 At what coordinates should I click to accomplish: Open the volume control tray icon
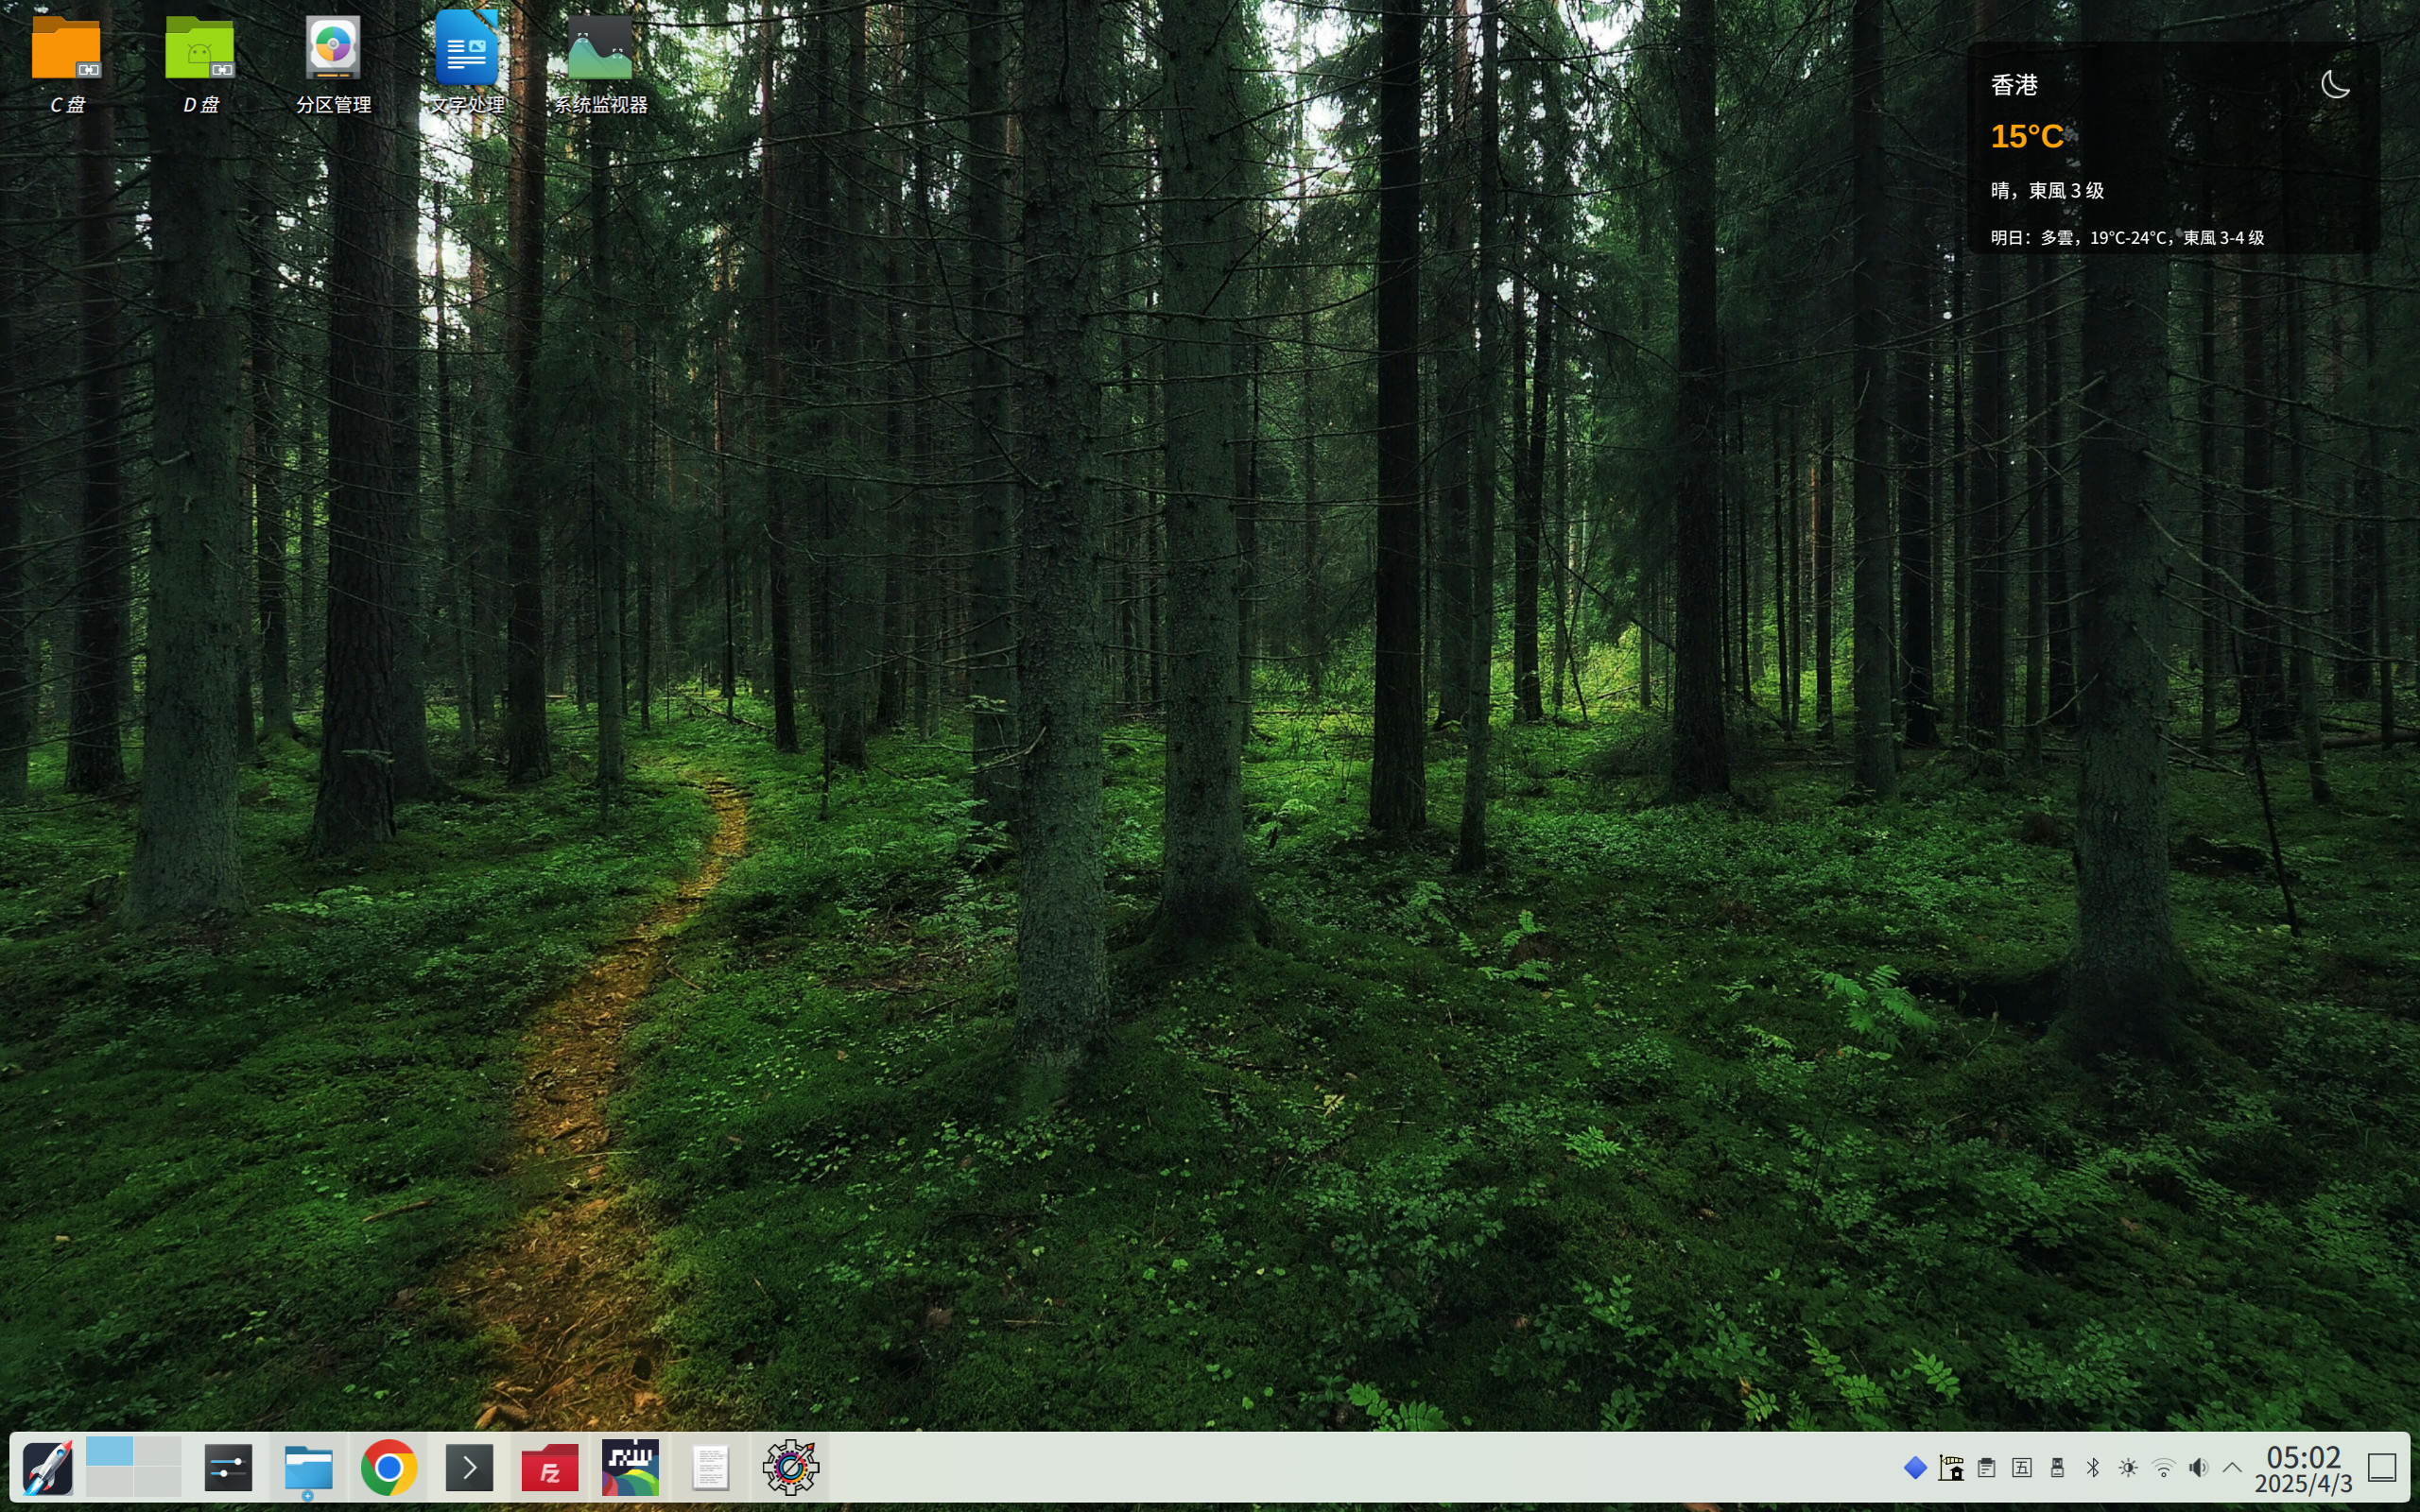2198,1467
